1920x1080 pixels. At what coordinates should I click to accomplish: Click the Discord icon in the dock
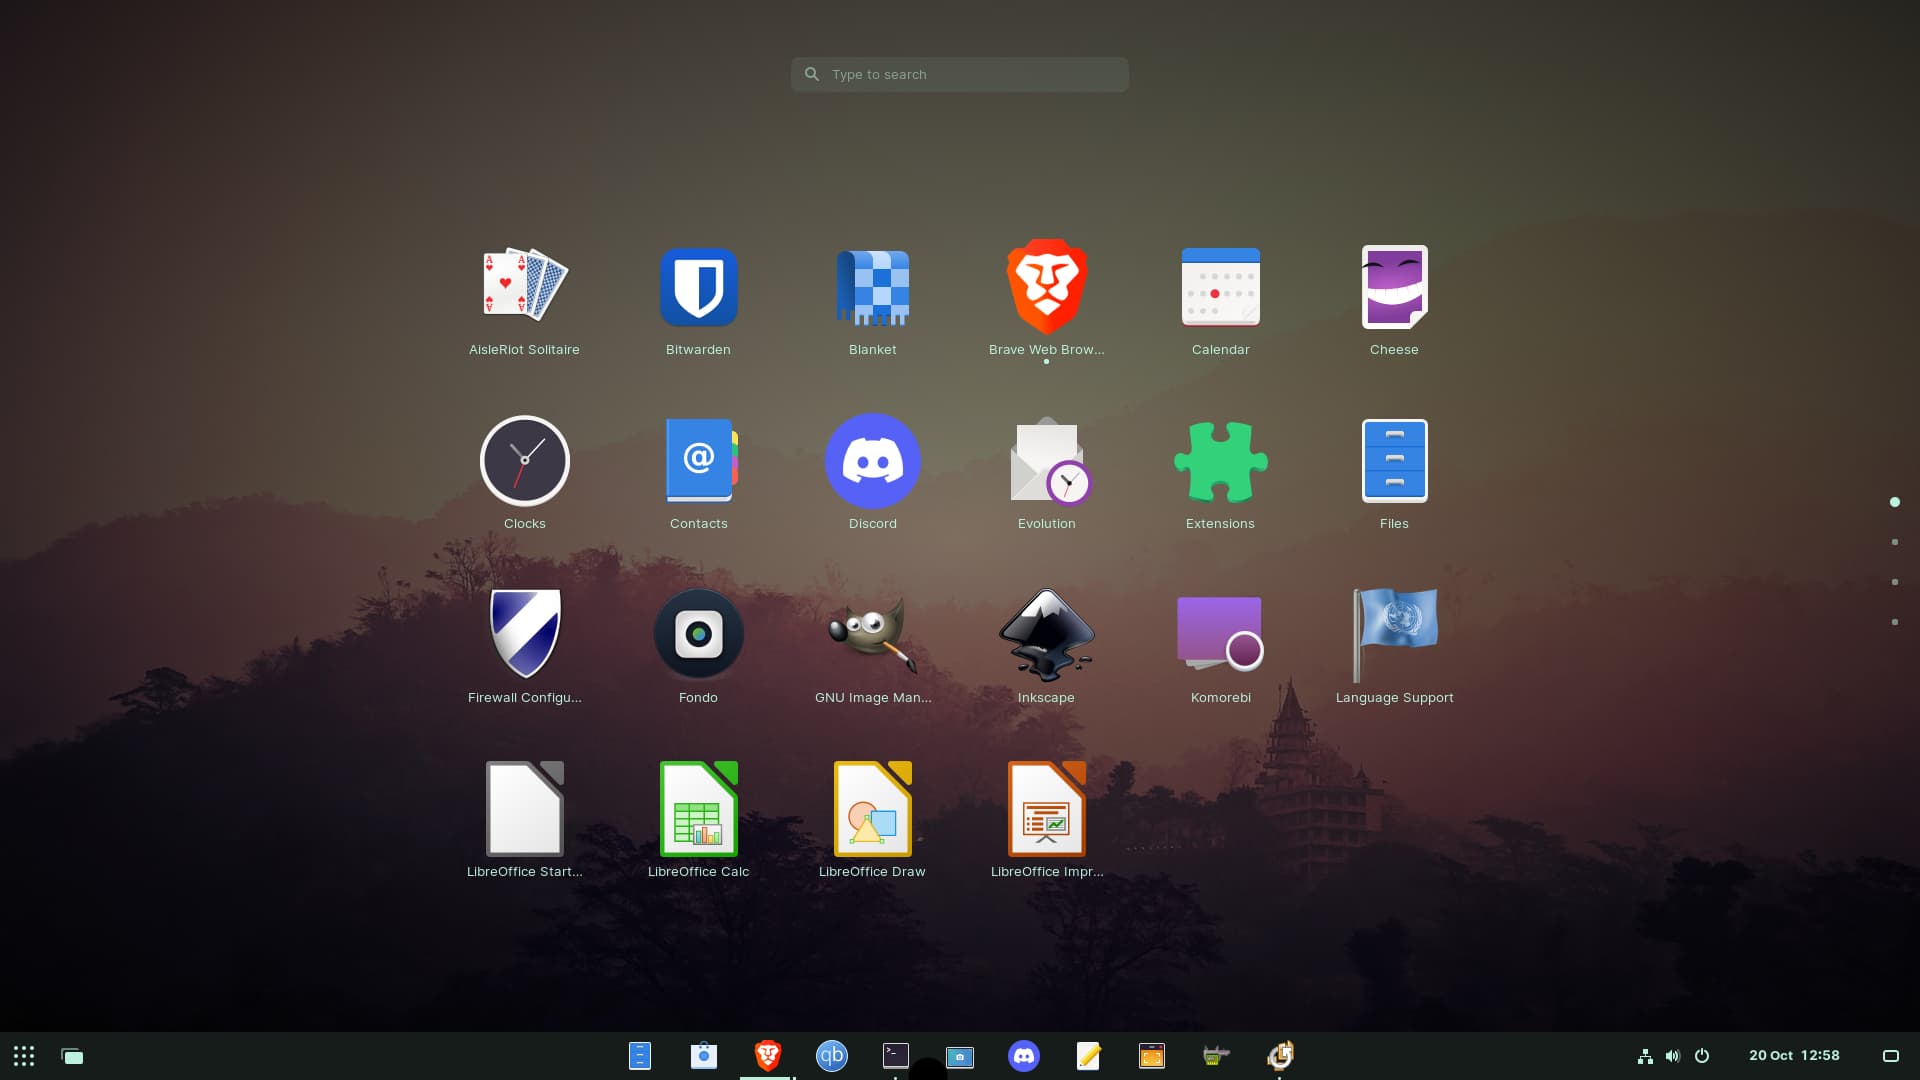(x=1024, y=1056)
